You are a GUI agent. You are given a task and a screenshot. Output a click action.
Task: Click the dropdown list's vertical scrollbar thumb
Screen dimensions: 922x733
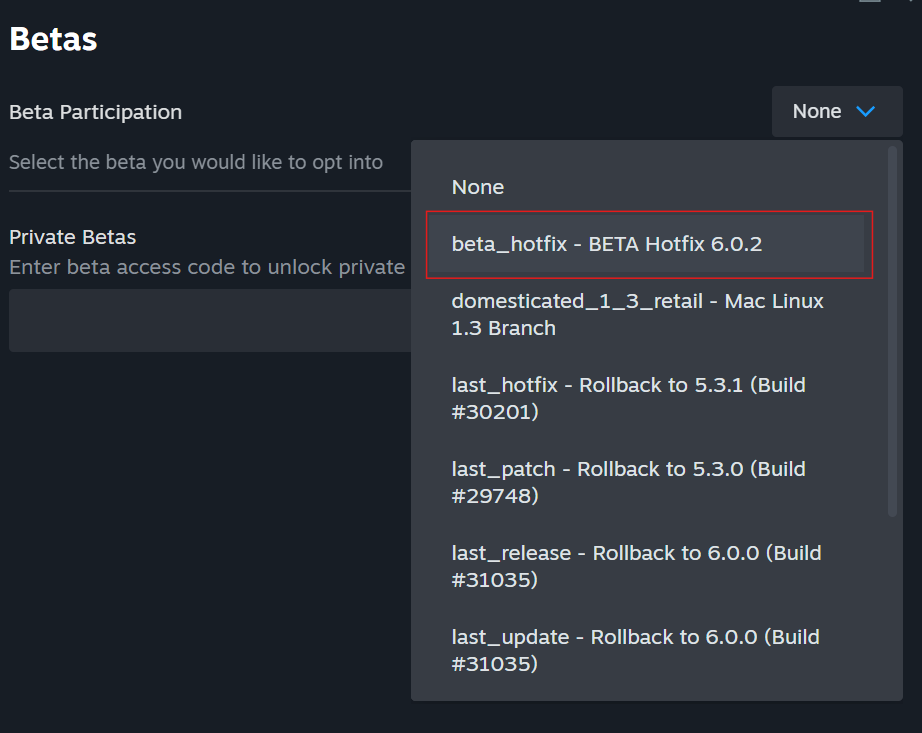892,332
